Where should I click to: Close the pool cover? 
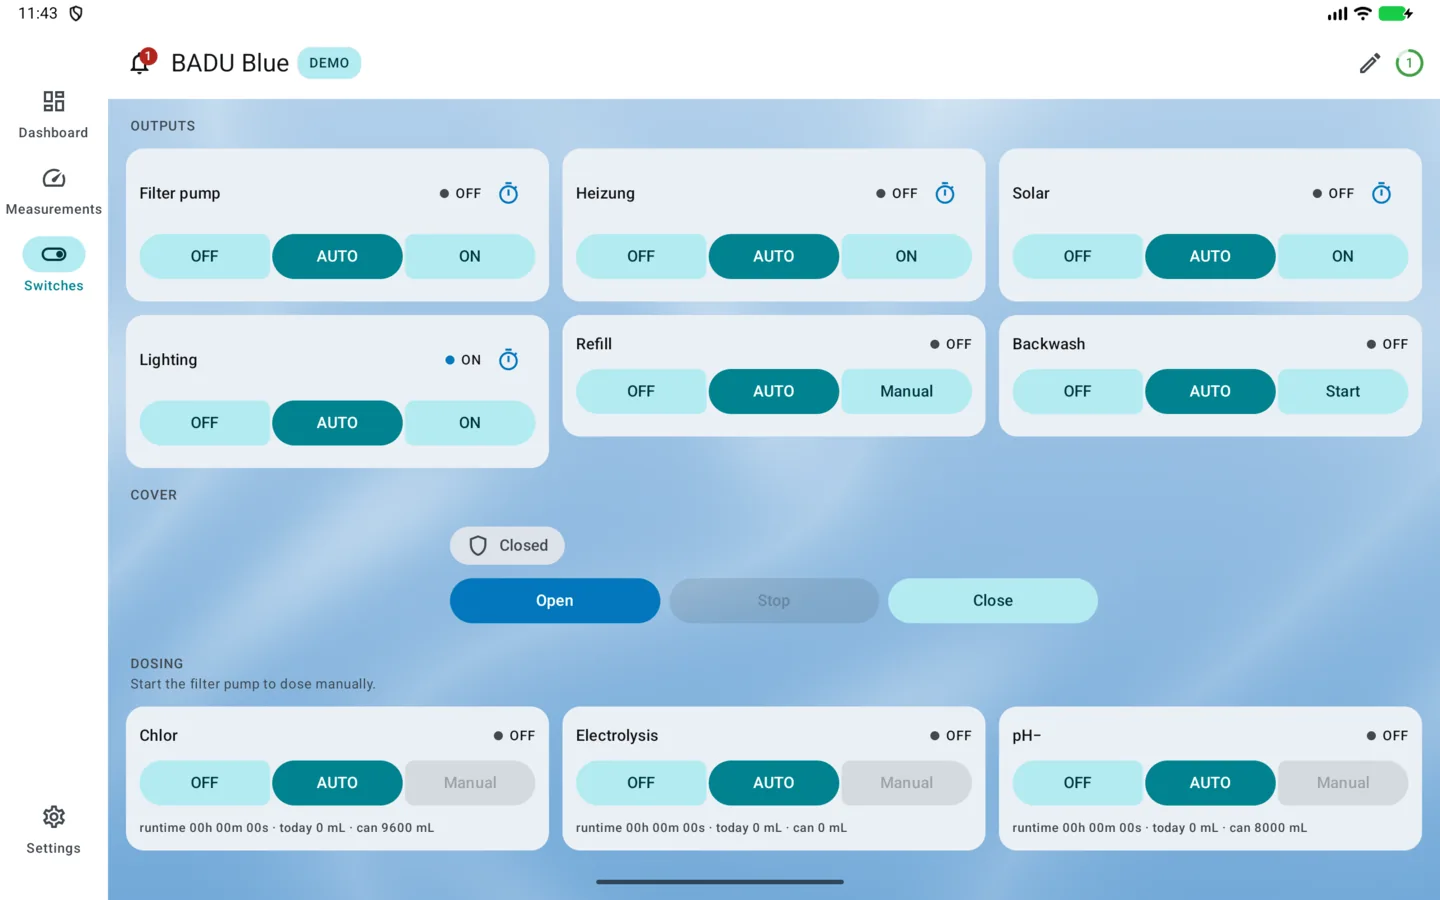tap(993, 600)
